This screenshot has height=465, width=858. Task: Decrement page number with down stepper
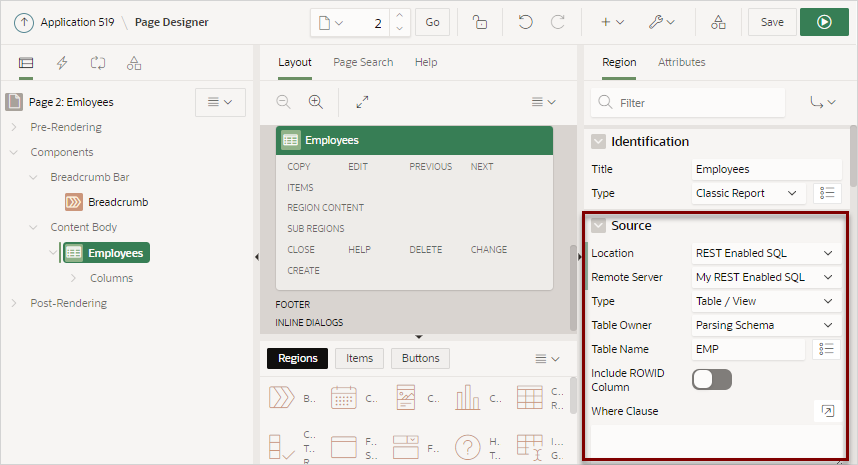(399, 29)
